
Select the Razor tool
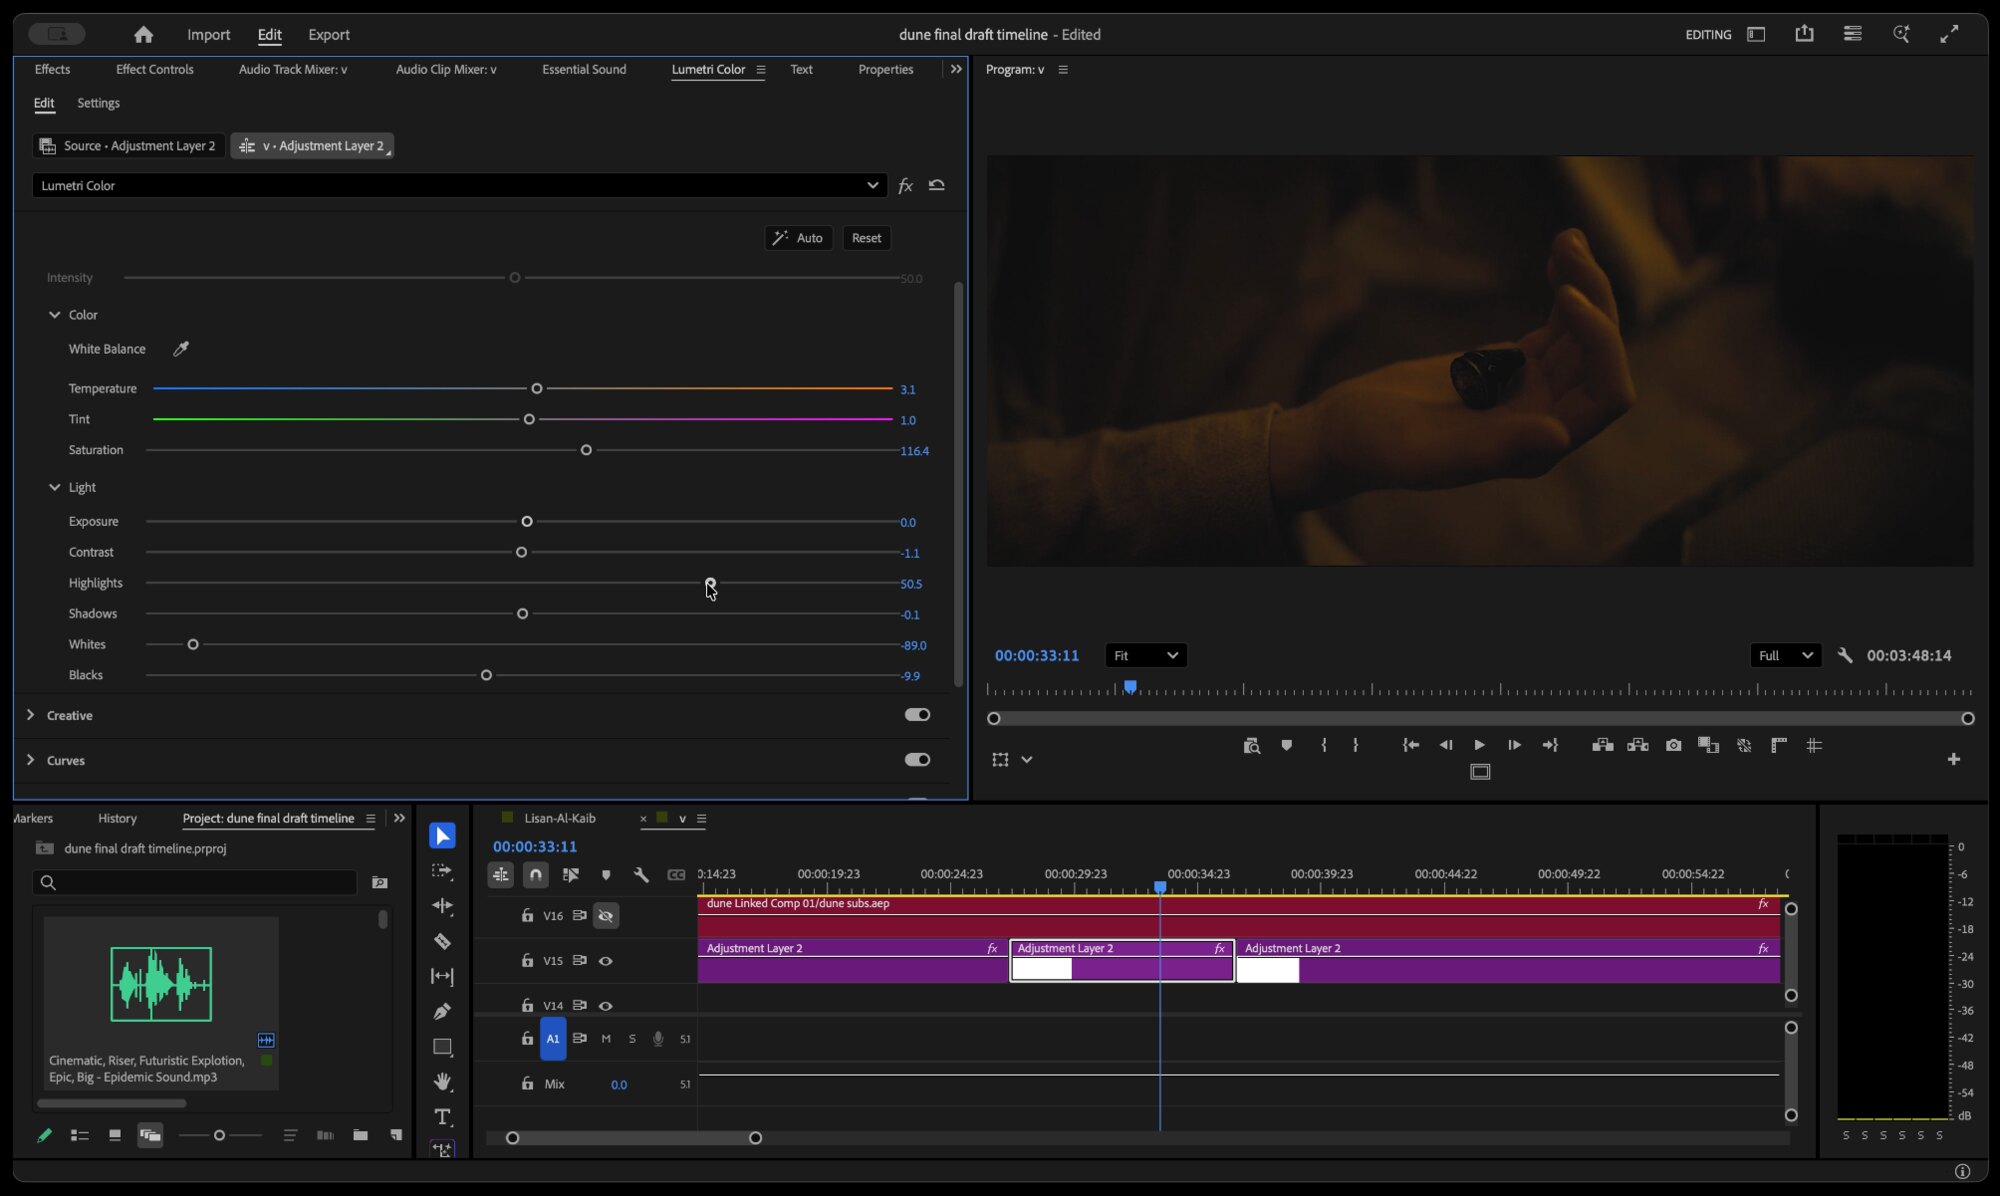click(x=442, y=941)
